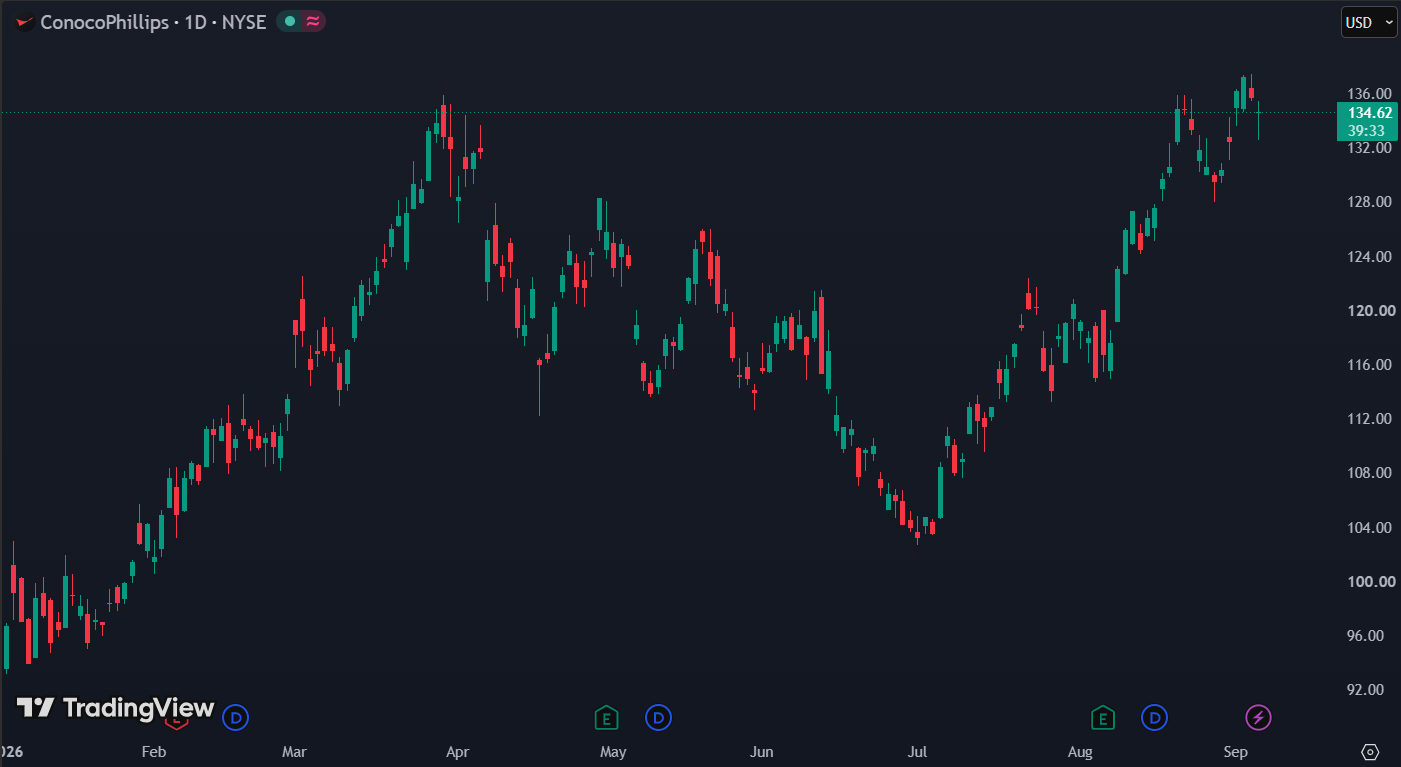Click the Apr label on time axis
This screenshot has height=767, width=1401.
click(457, 751)
